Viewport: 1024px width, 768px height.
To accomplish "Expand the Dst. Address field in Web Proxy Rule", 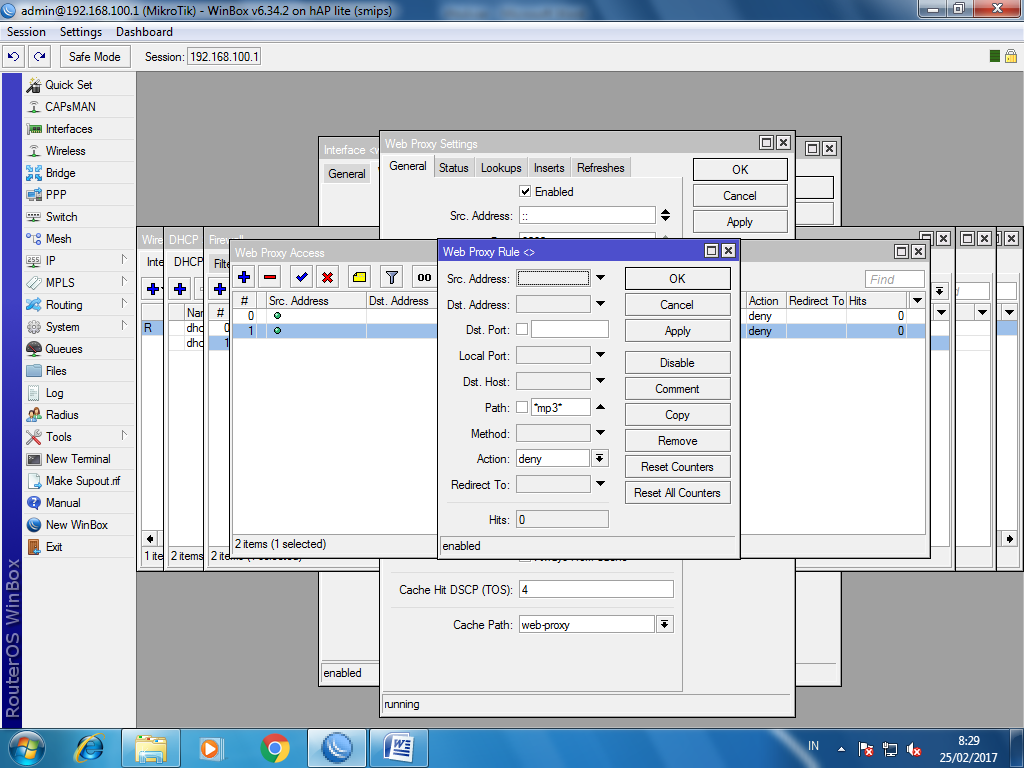I will (x=600, y=304).
